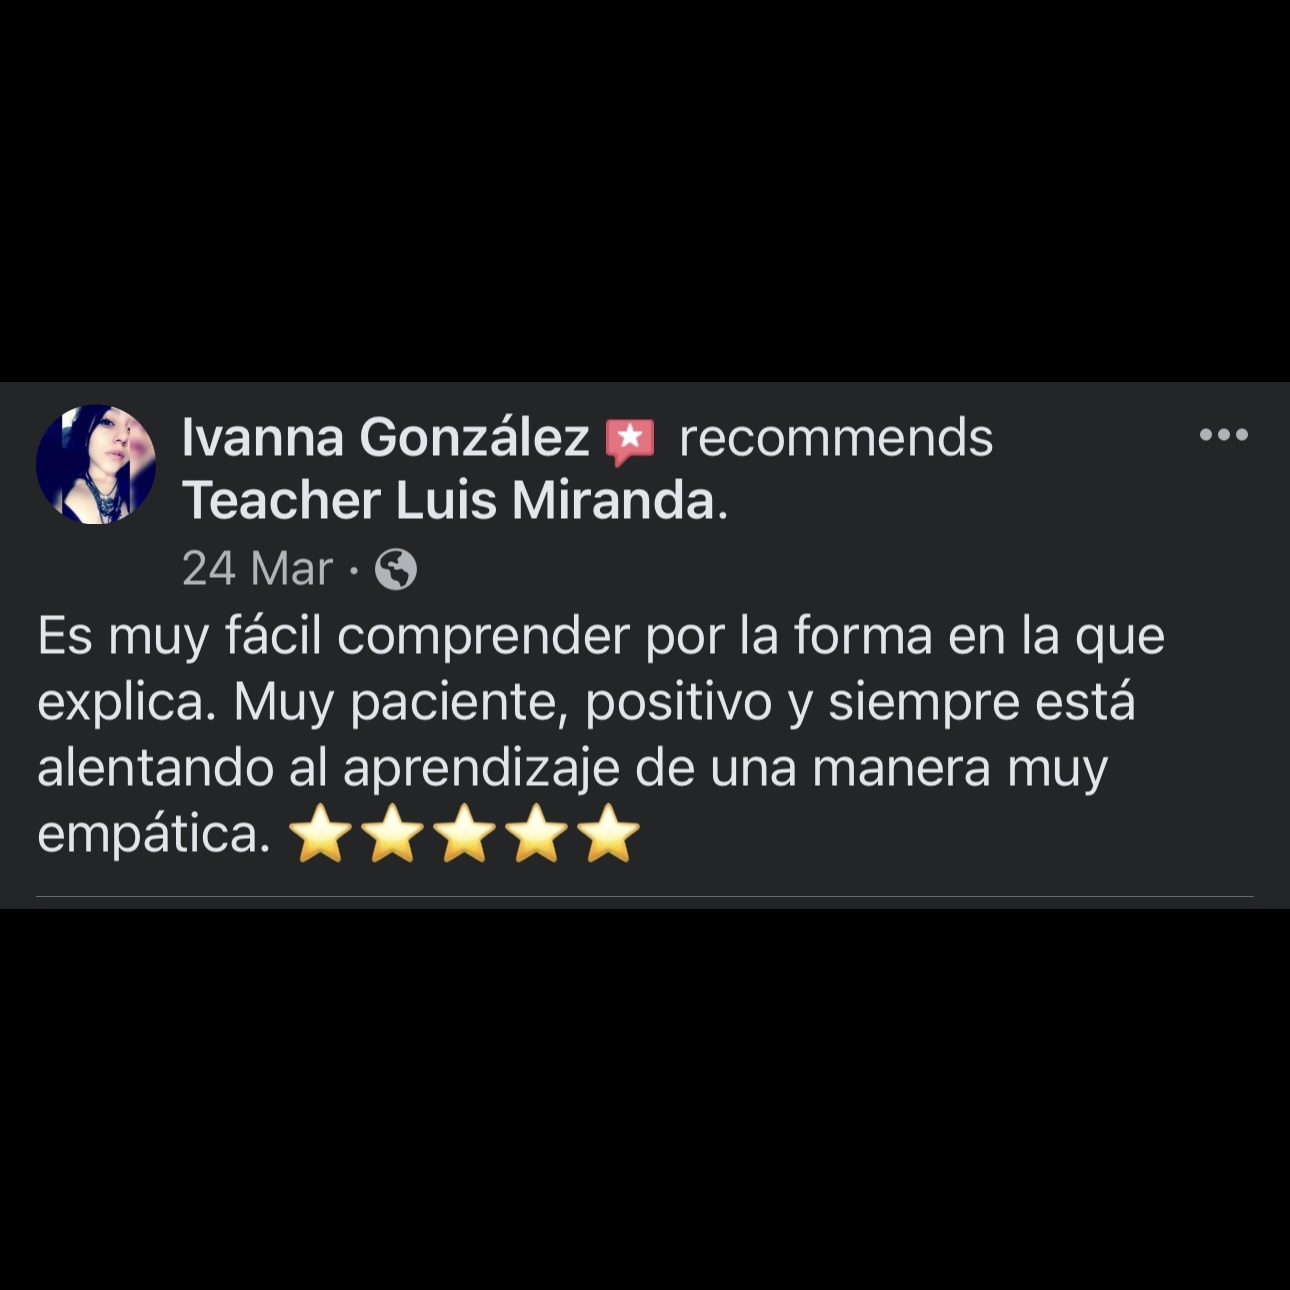
Task: Tap the middle third star emoji
Action: (466, 834)
